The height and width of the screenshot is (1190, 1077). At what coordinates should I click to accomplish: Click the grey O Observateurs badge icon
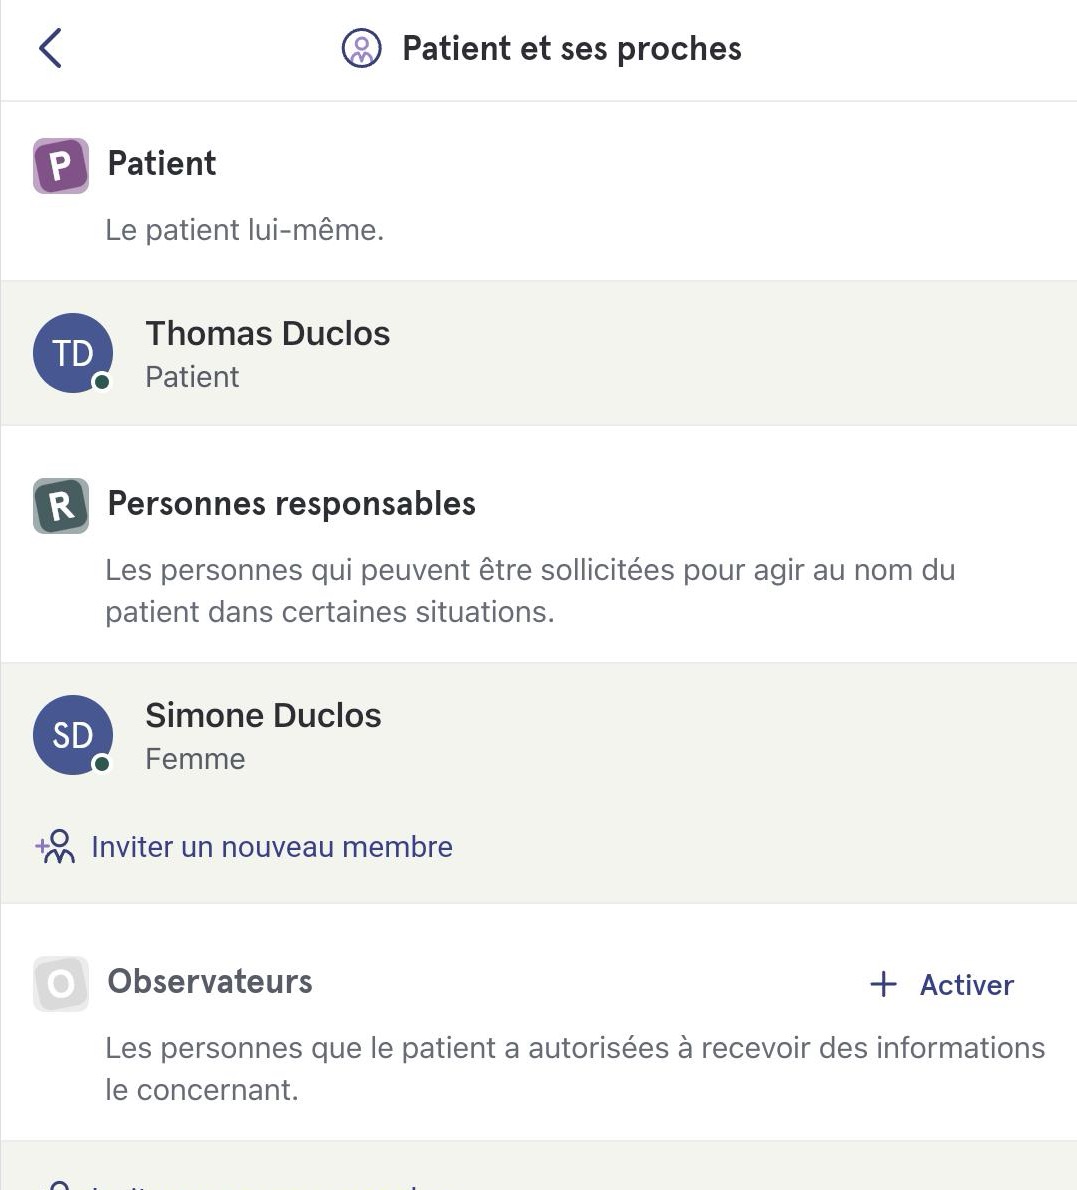pos(61,984)
